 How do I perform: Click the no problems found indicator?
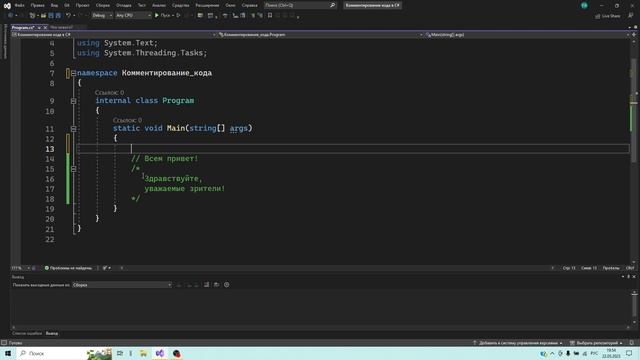click(x=68, y=268)
